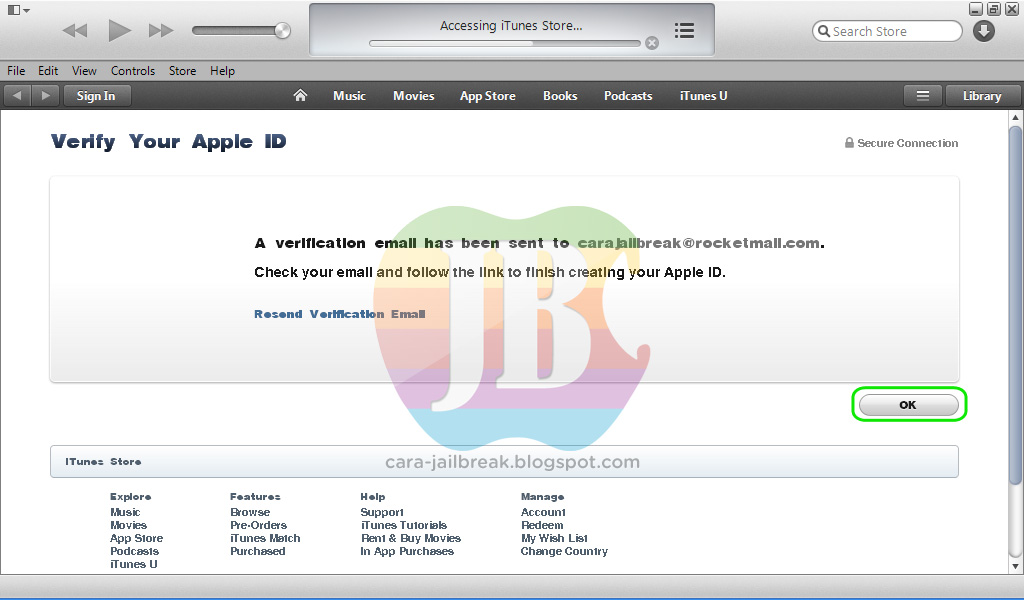Screen dimensions: 1024x600
Task: Open the View menu
Action: [84, 71]
